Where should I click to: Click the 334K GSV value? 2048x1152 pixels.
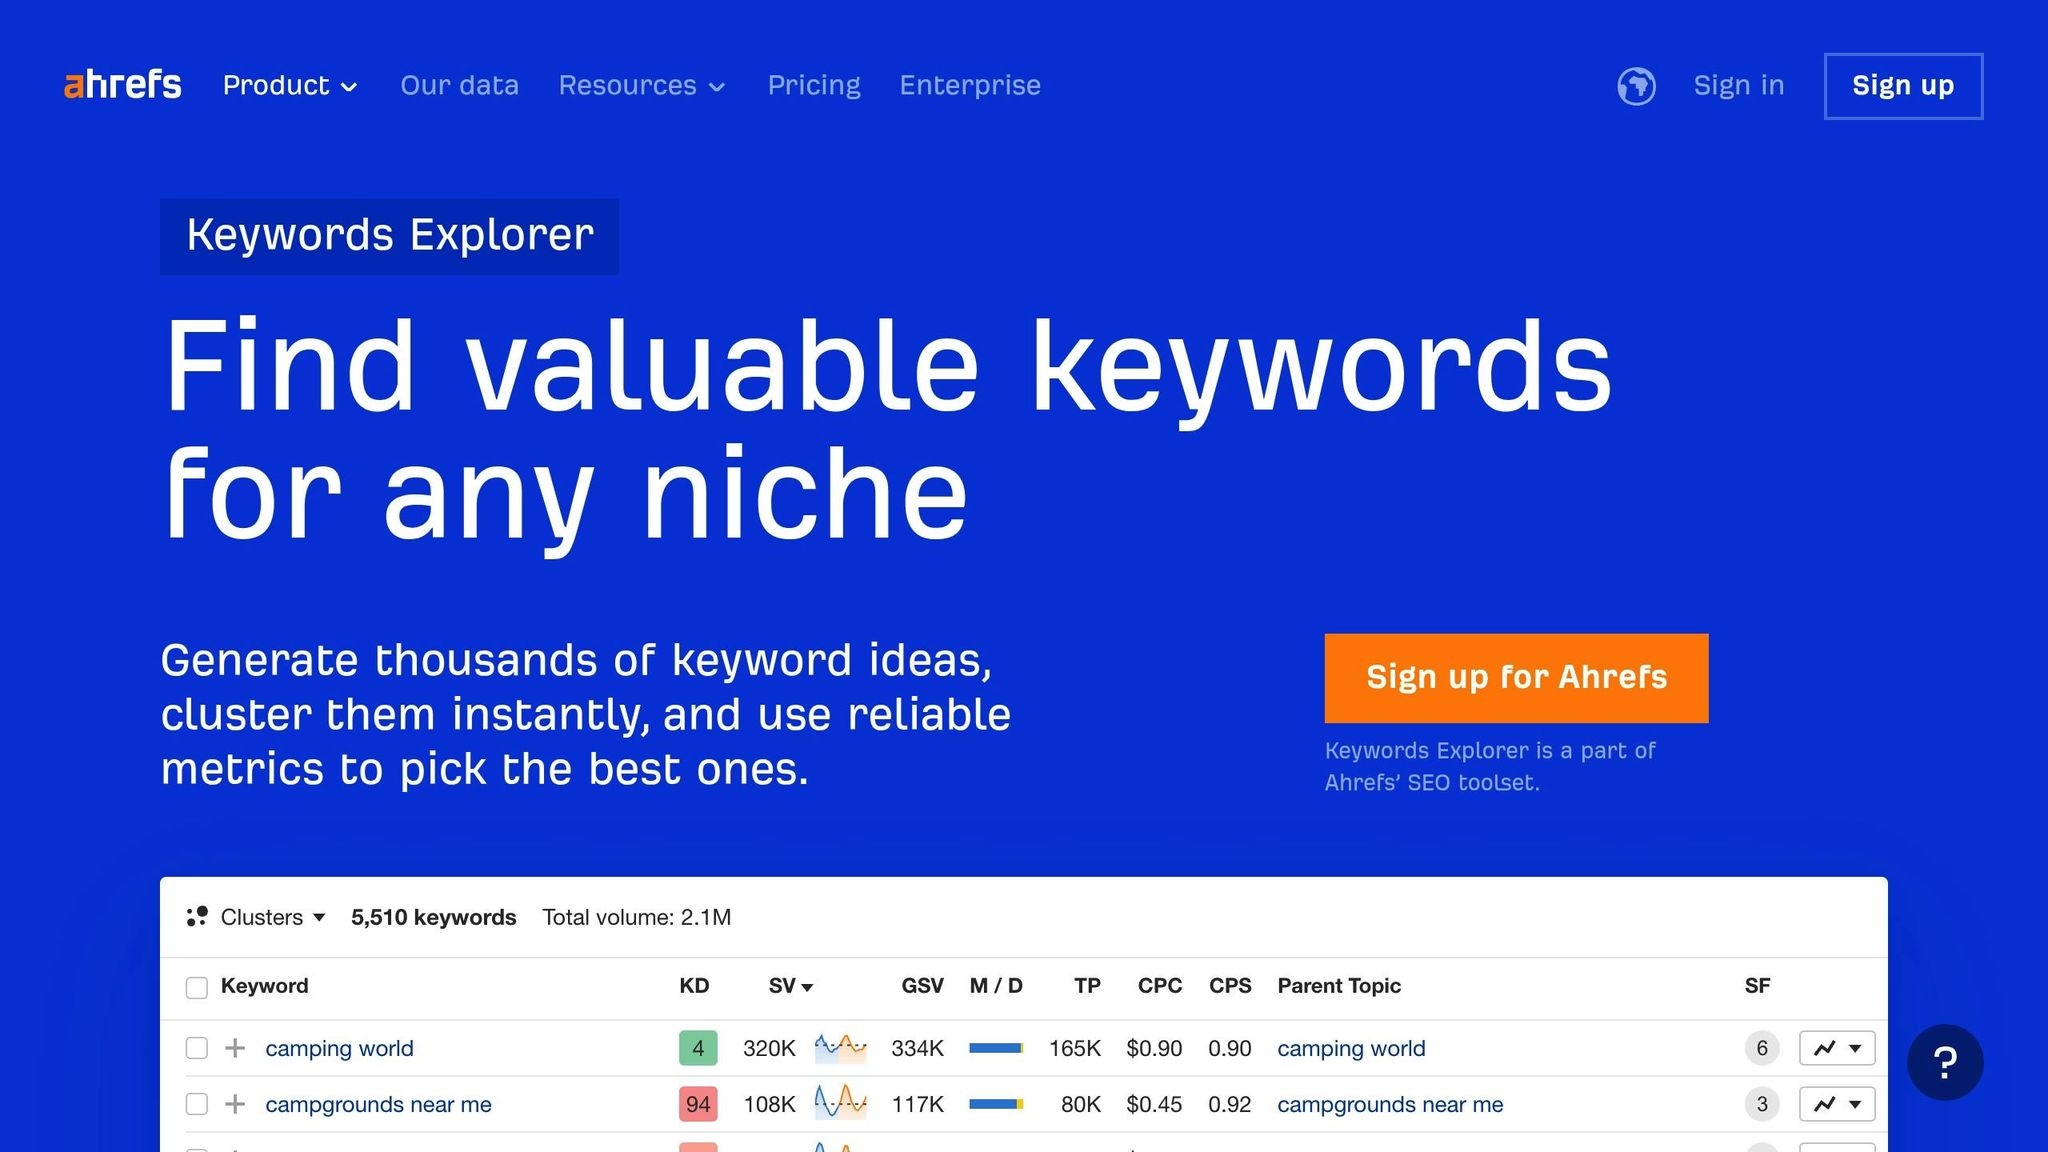917,1048
